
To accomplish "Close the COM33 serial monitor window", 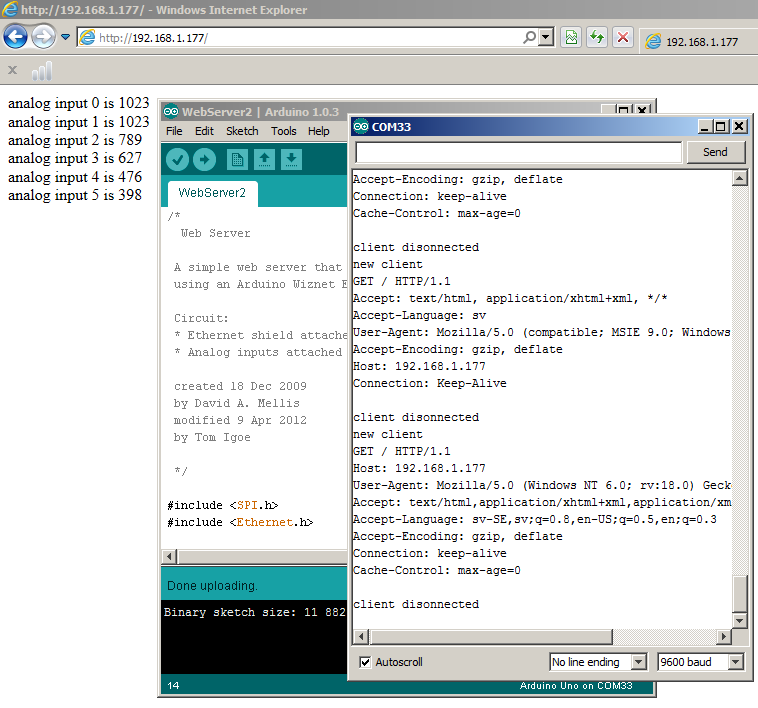I will (x=739, y=127).
